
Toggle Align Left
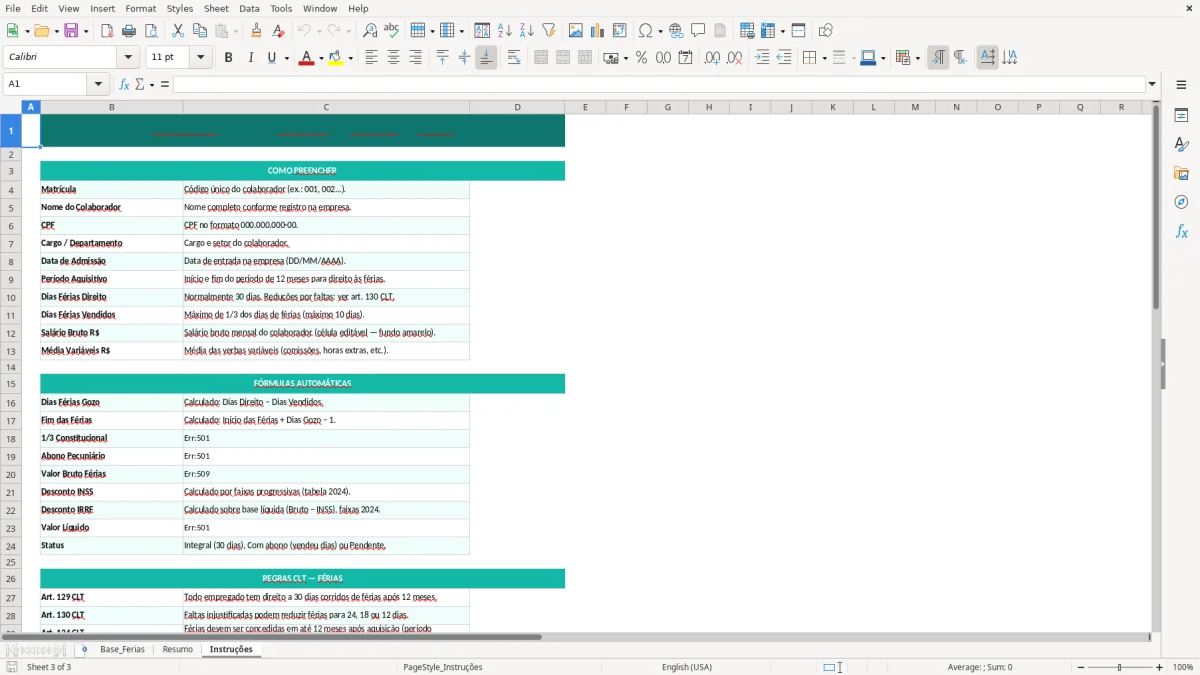pyautogui.click(x=371, y=58)
